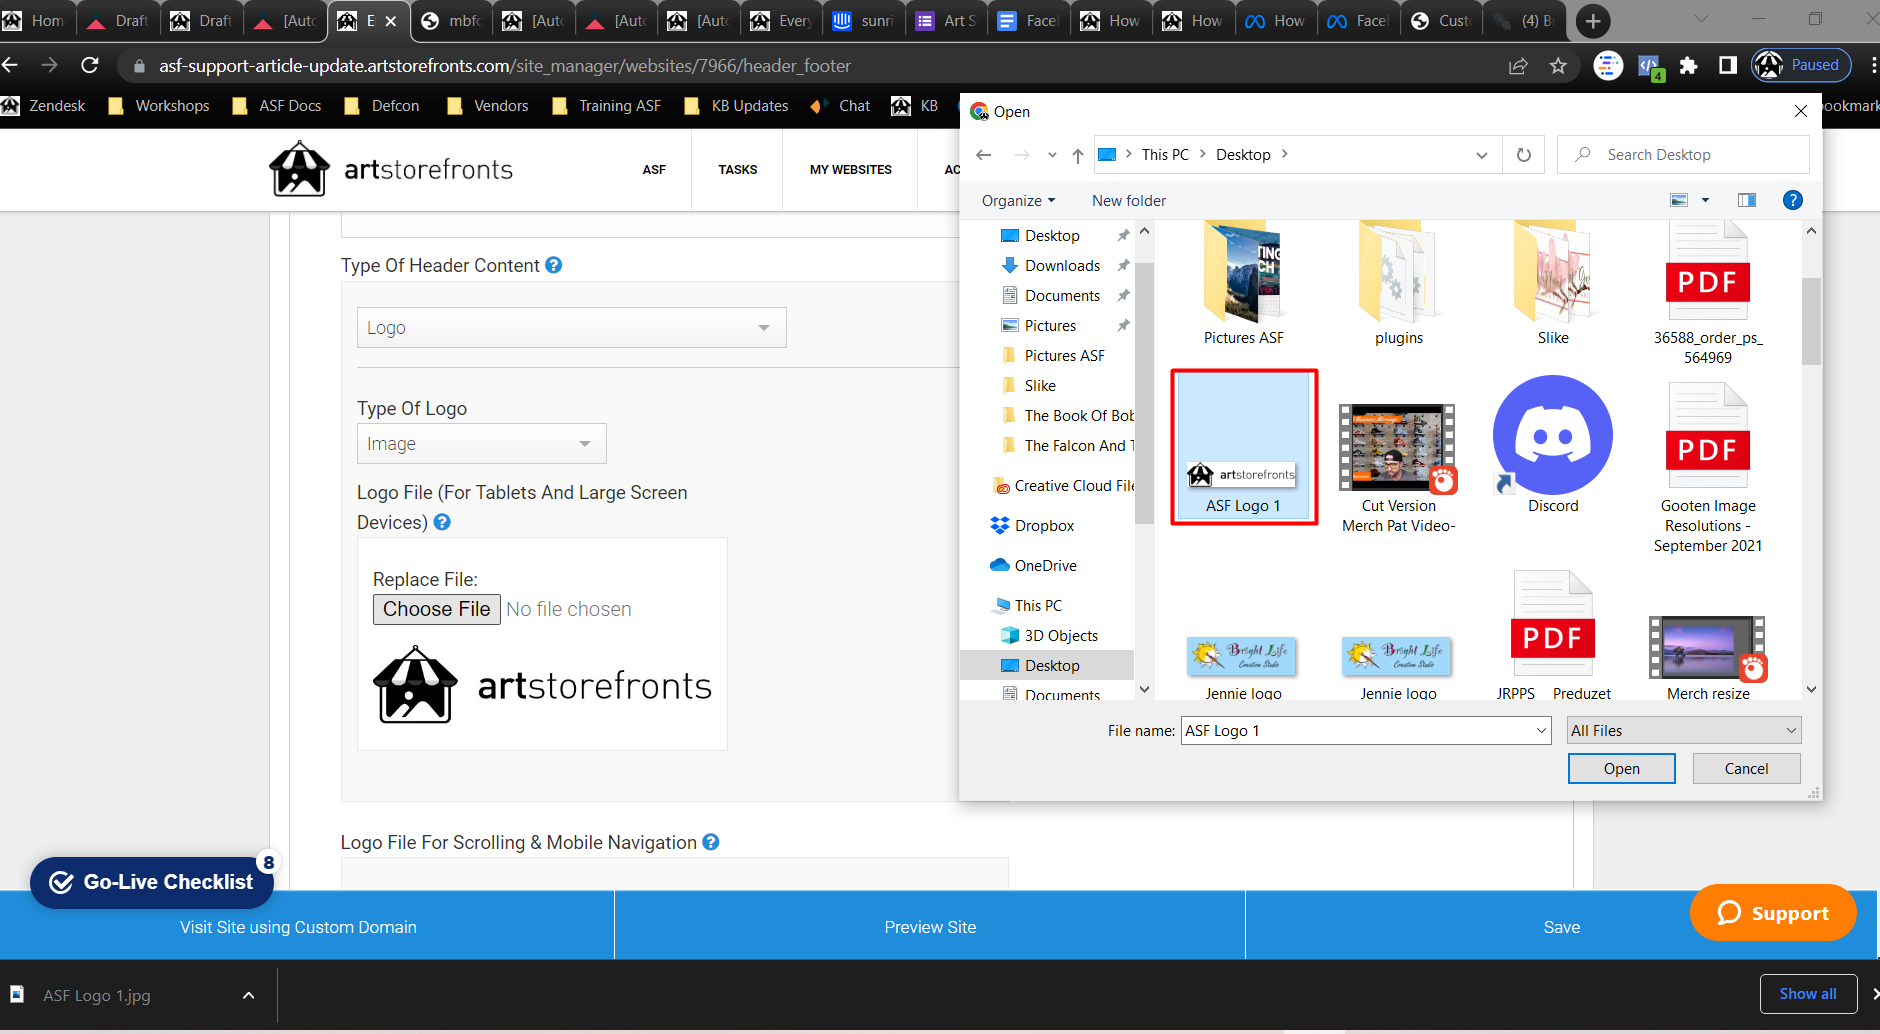Click the ASF Logo 1 file thumbnail
Viewport: 1880px width, 1034px height.
[1243, 446]
